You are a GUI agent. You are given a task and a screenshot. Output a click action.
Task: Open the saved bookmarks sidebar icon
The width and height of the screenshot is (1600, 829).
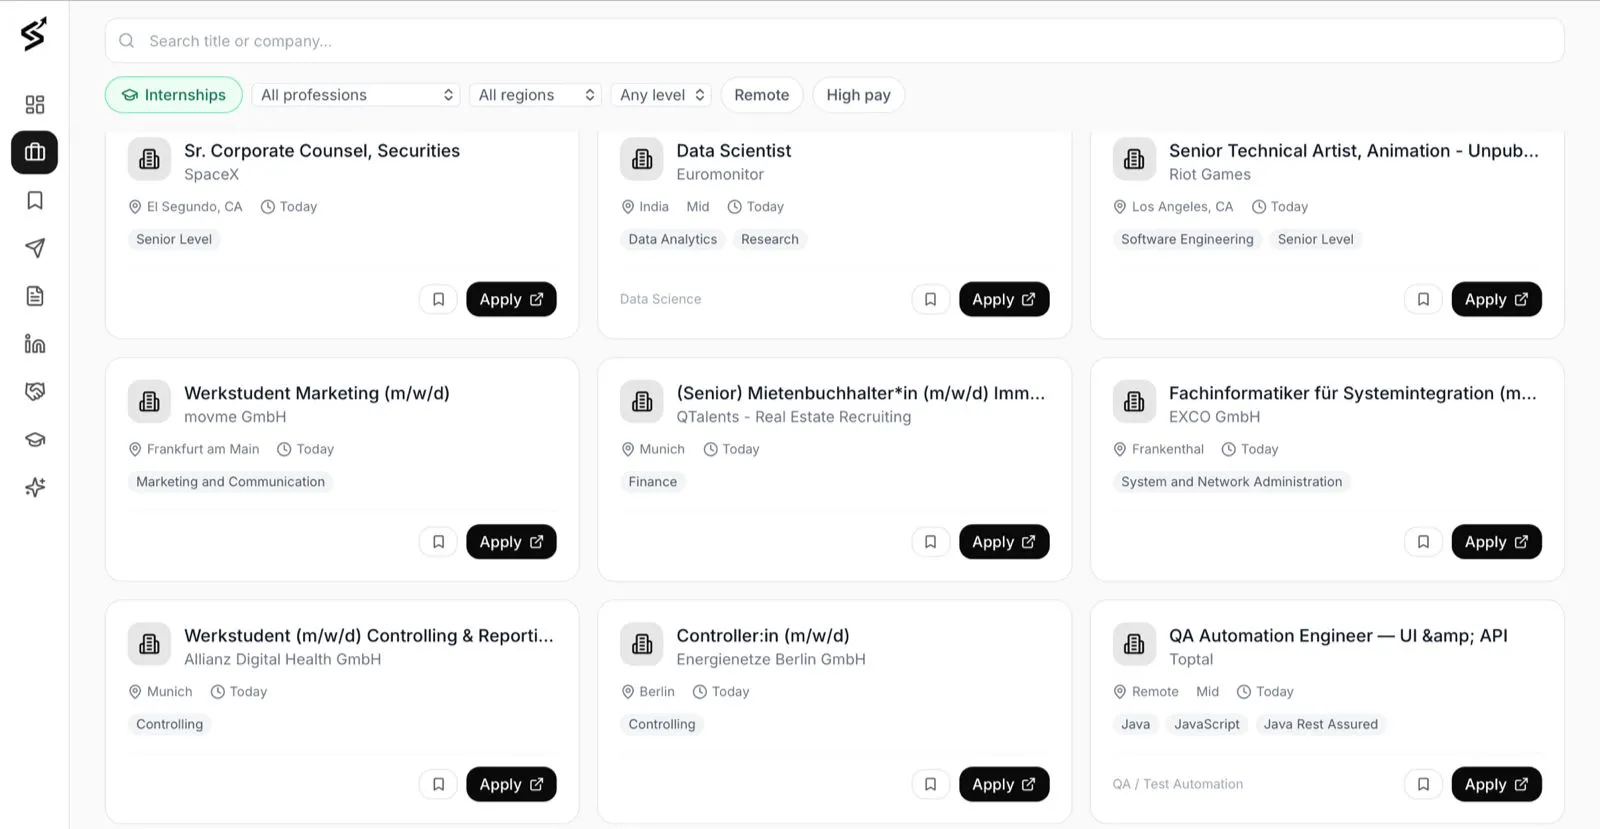(x=35, y=201)
